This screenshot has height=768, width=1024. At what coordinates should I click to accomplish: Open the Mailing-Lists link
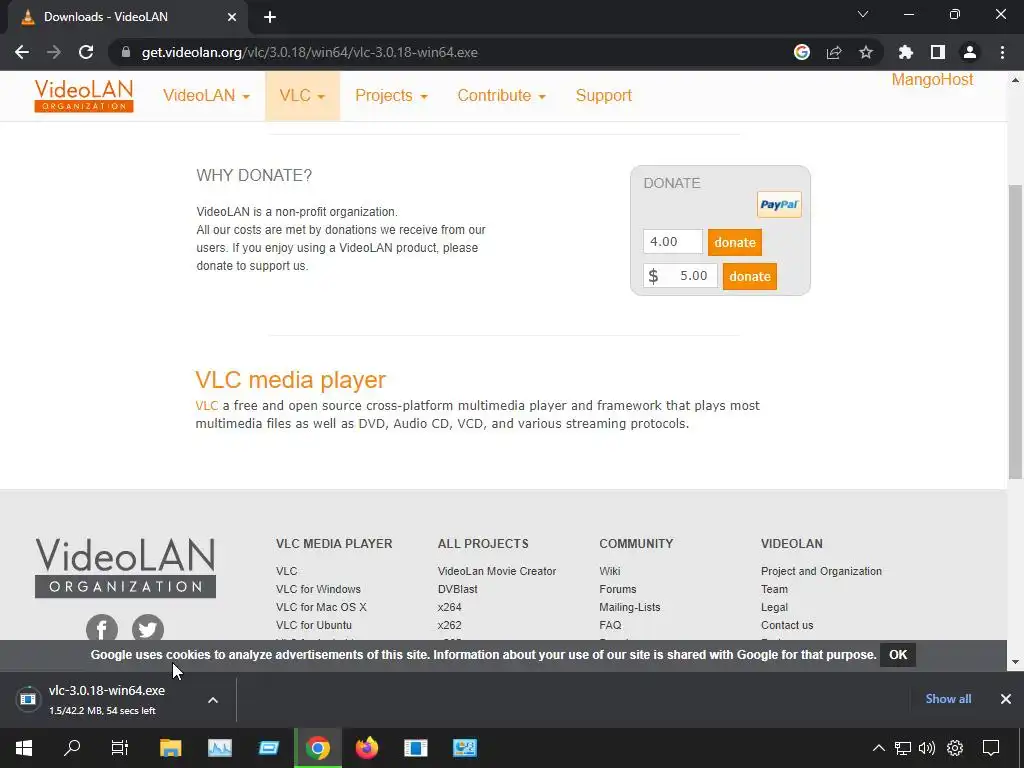click(x=630, y=607)
